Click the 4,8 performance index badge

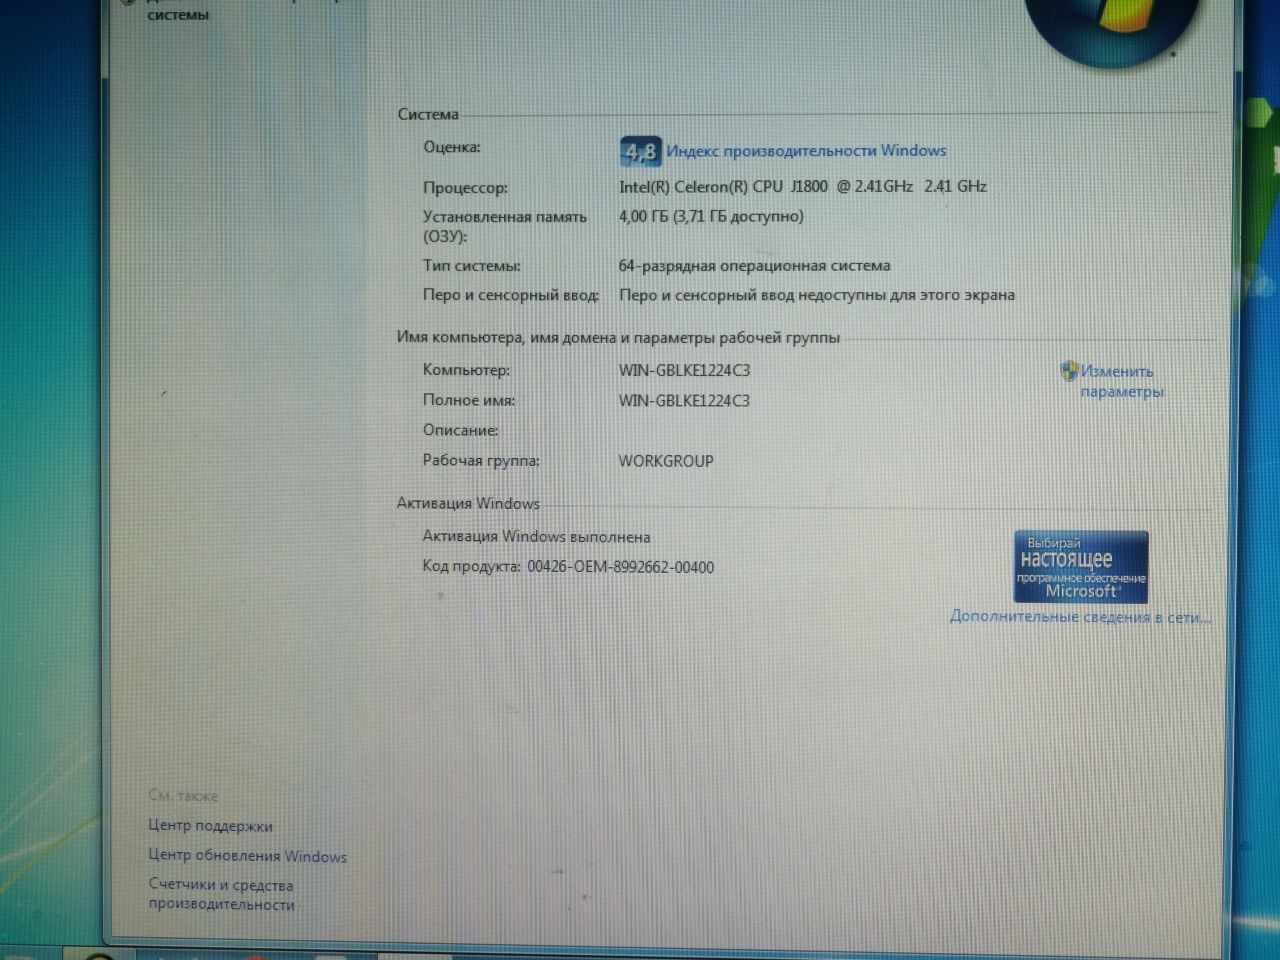(640, 152)
